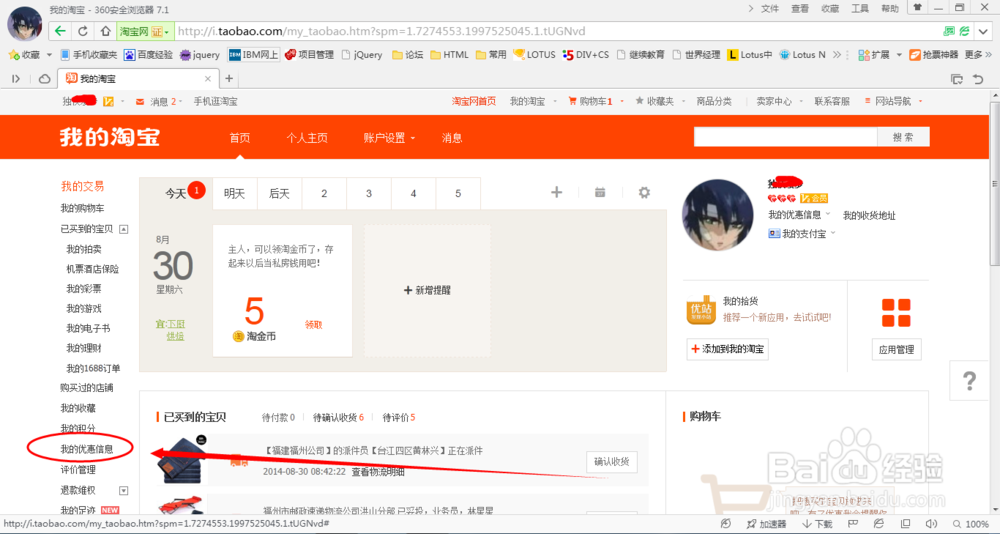Open the 百度经验 bookmark
The image size is (1000, 534).
pos(149,55)
